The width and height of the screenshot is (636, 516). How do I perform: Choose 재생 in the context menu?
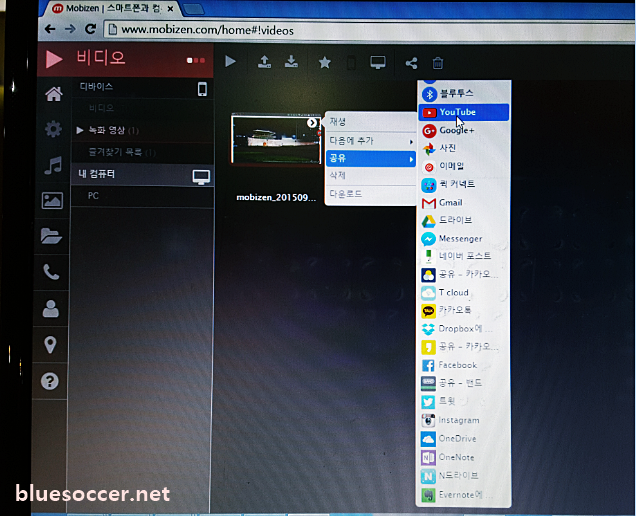click(371, 122)
